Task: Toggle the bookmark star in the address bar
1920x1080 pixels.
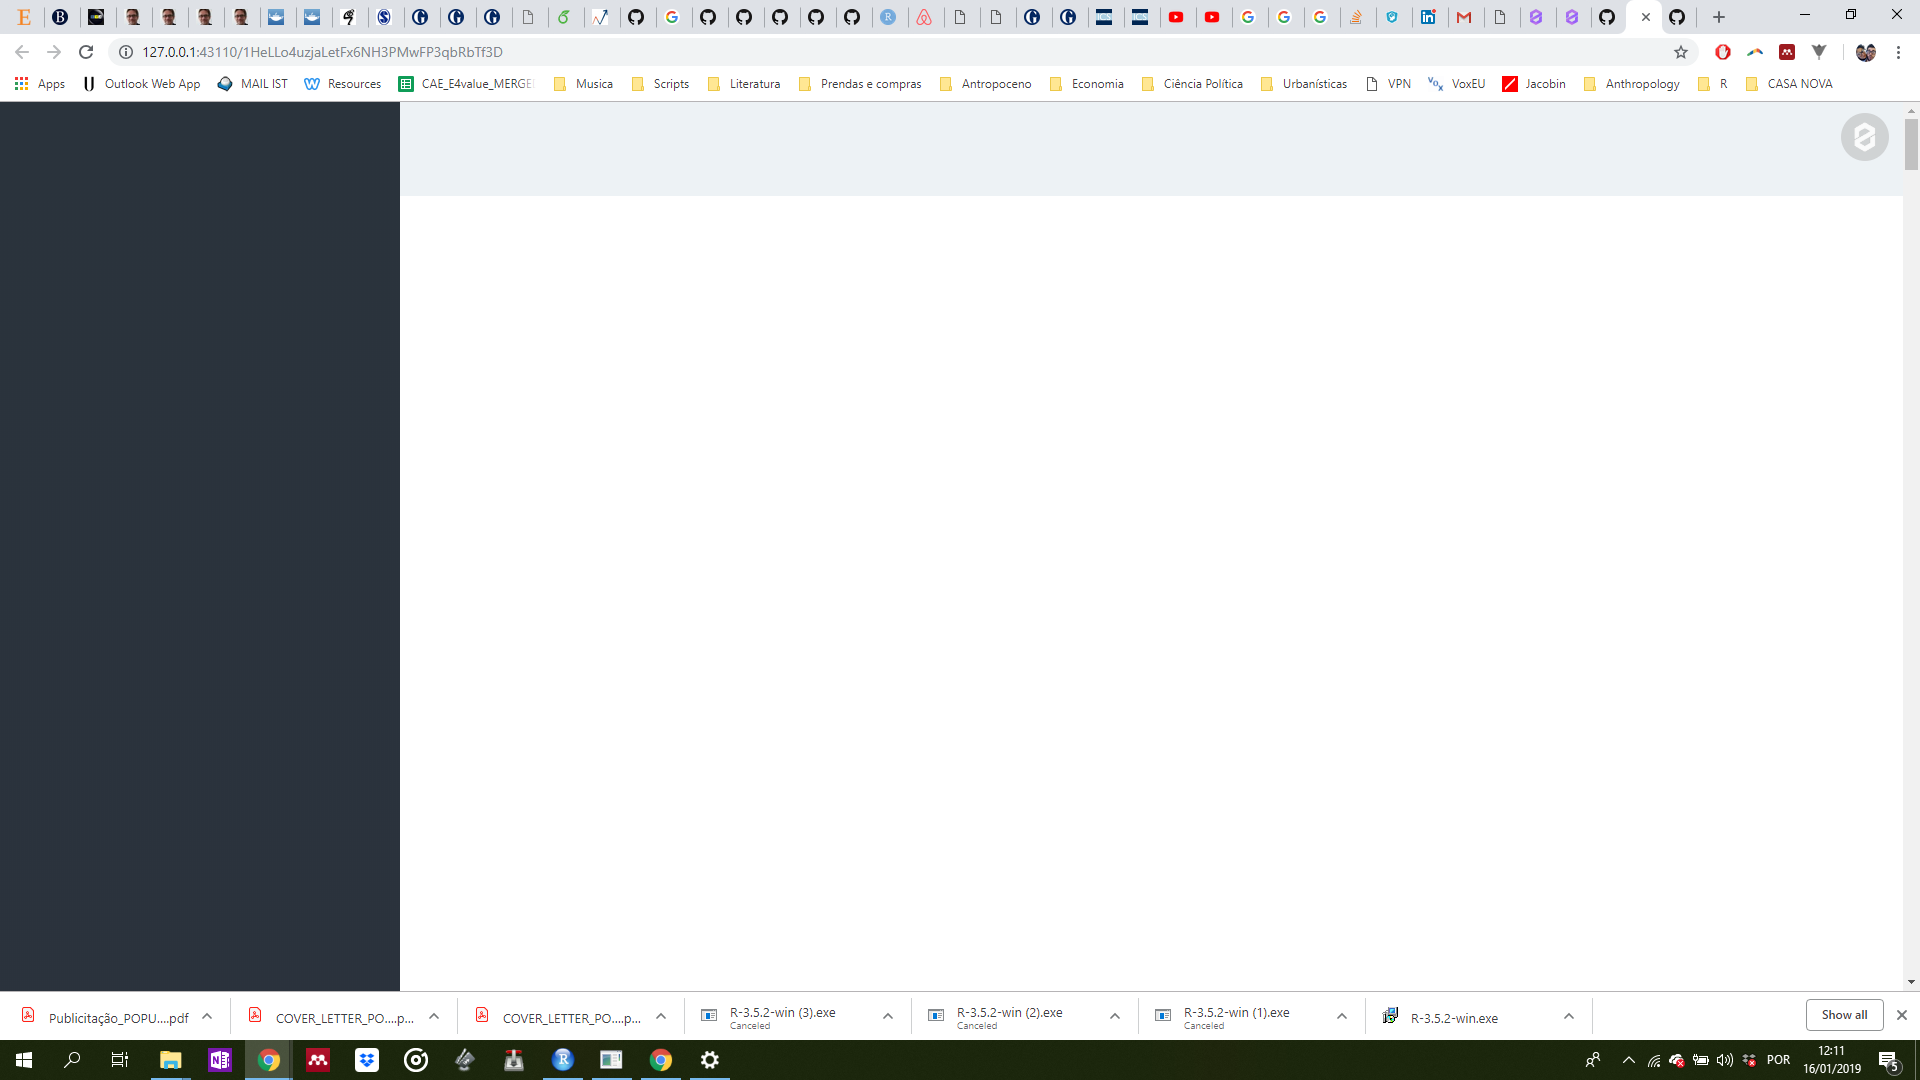Action: (x=1680, y=52)
